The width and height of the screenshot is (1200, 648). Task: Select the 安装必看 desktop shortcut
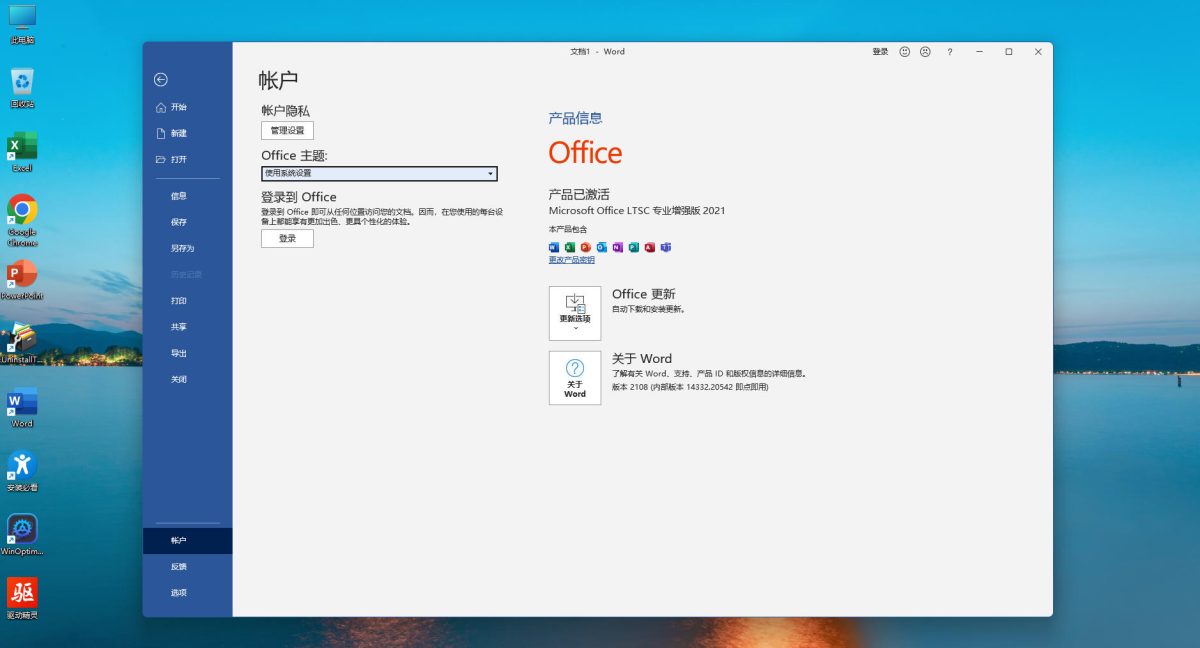coord(22,472)
